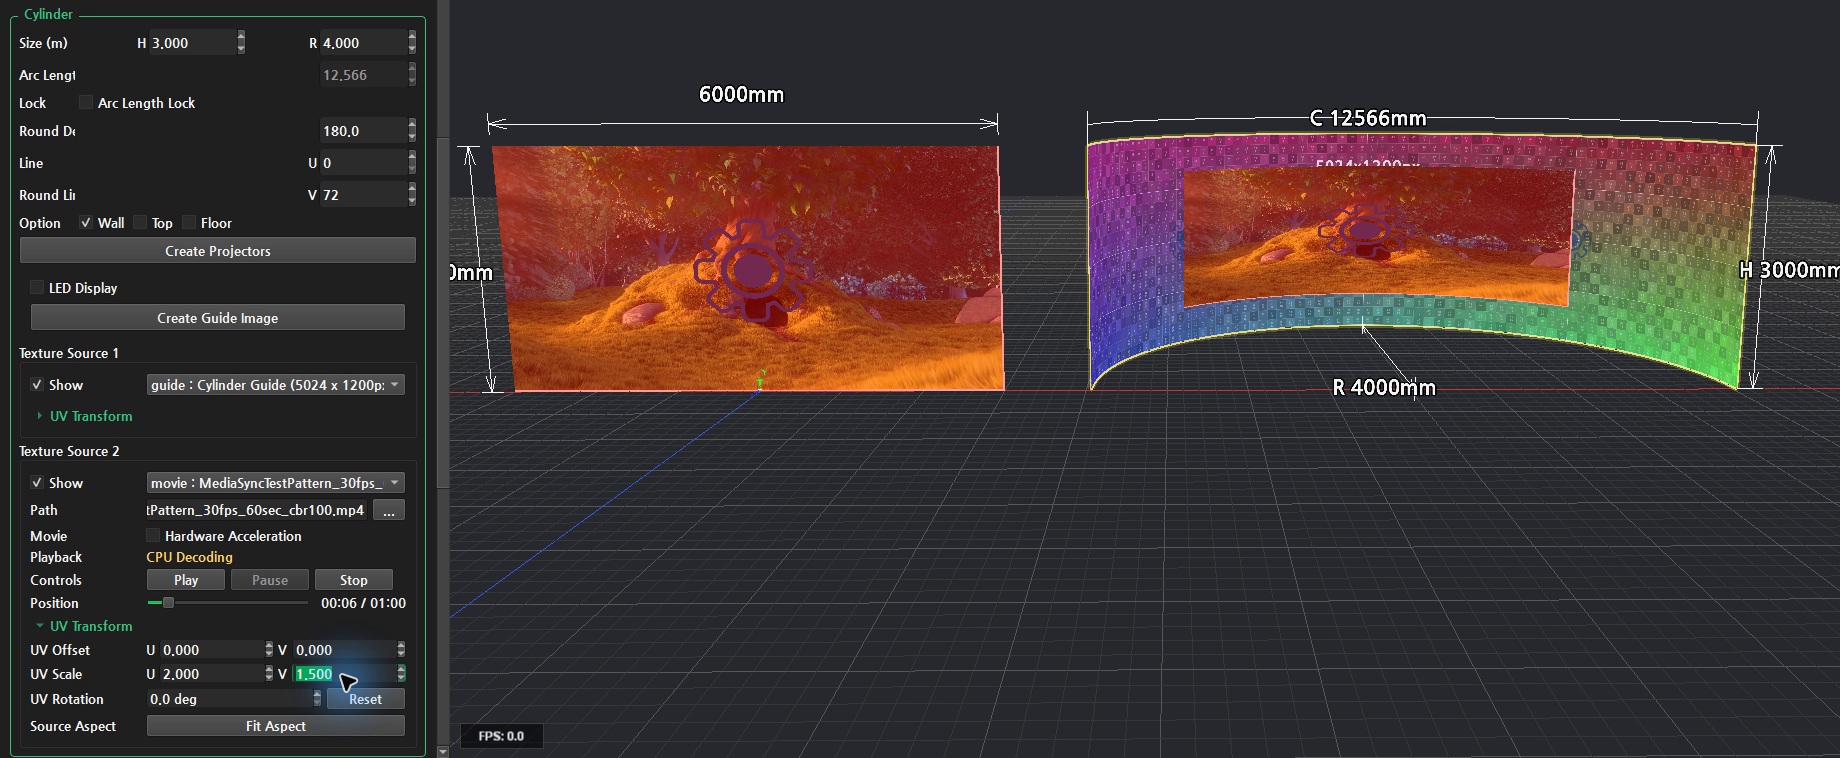
Task: Click the UV Scale V 1.500 field
Action: (344, 674)
